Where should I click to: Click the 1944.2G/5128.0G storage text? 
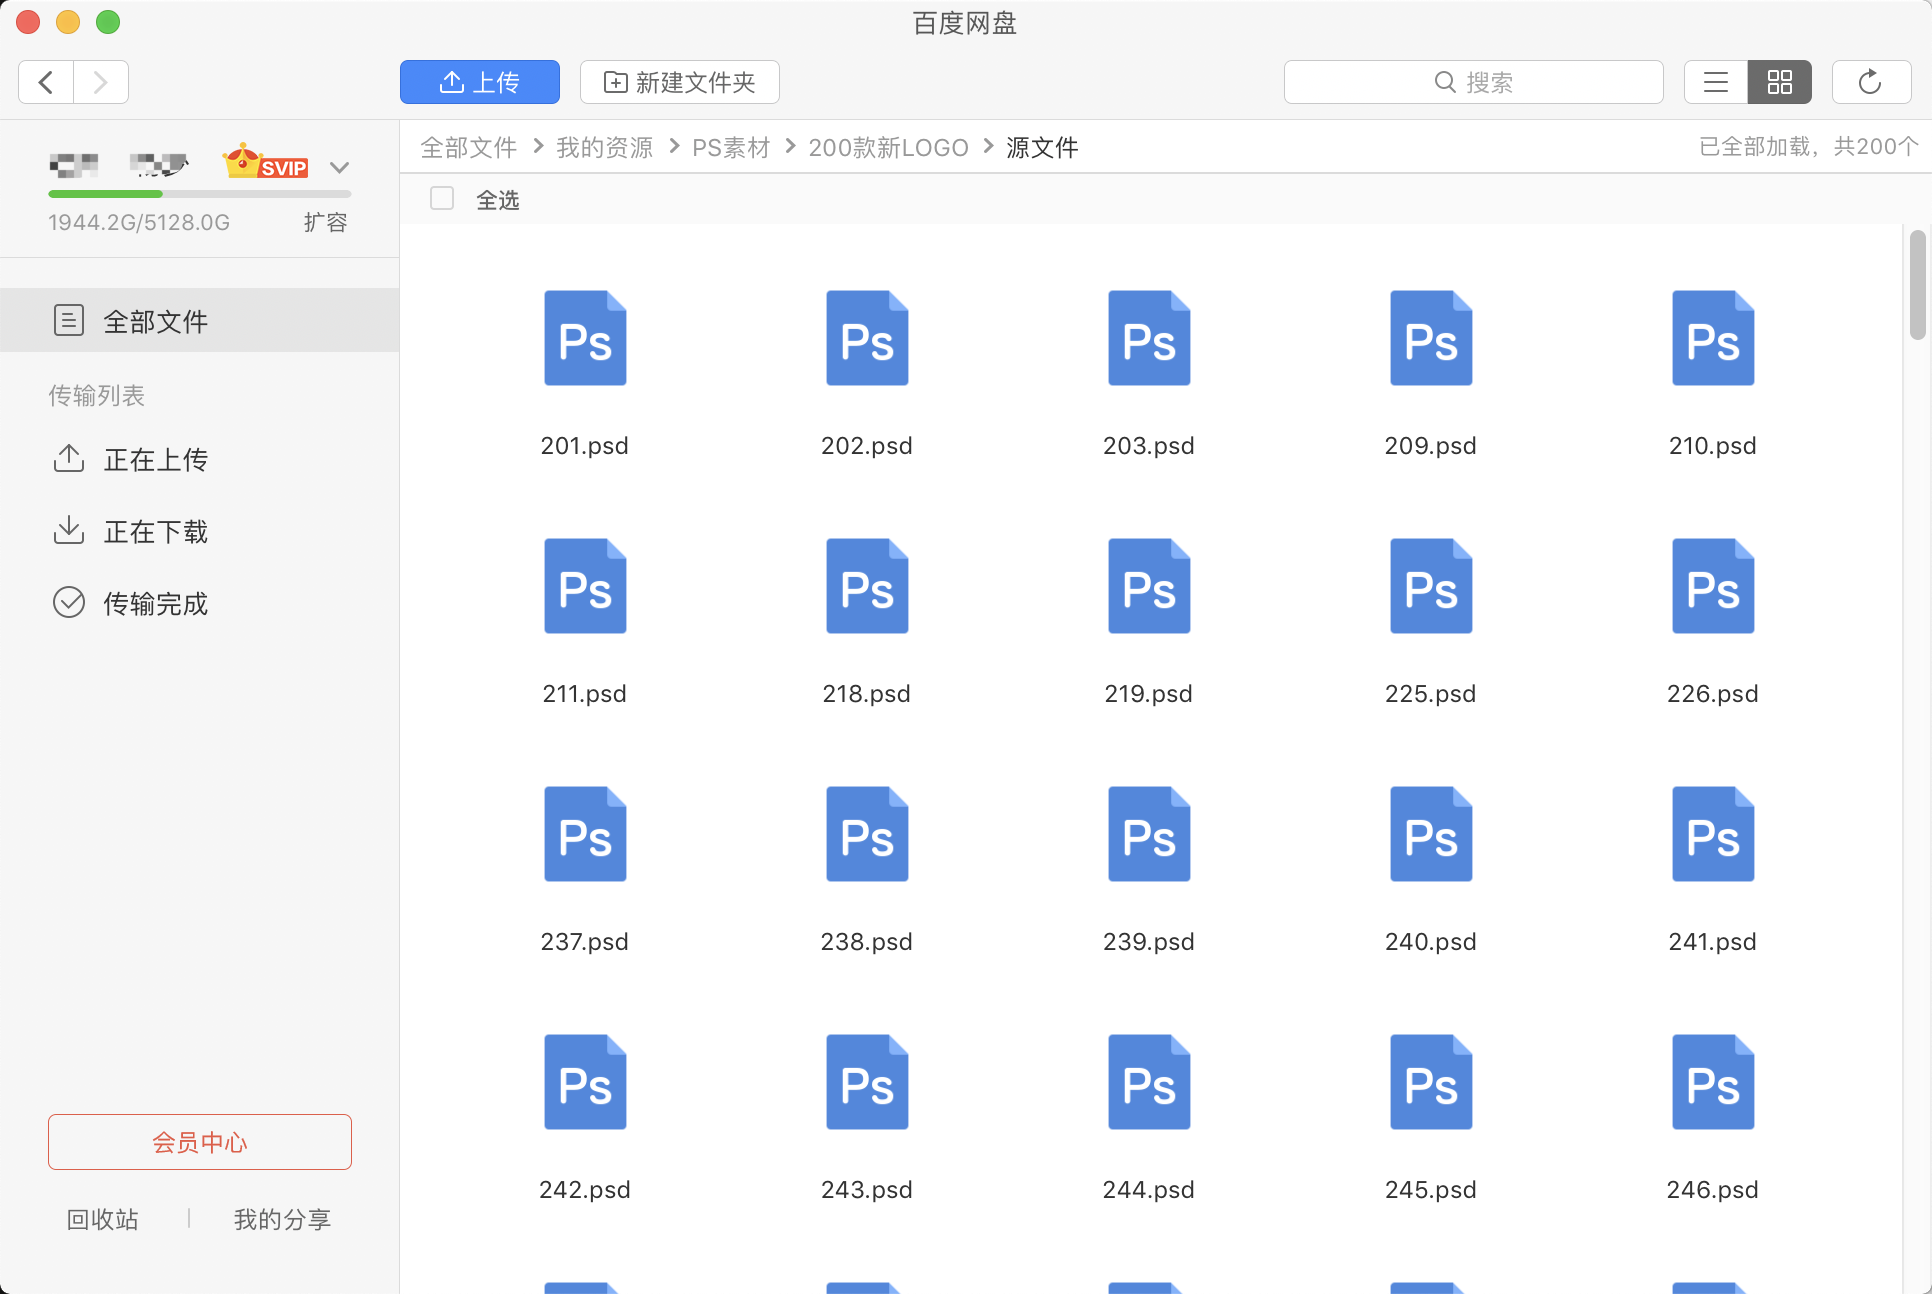pos(139,222)
